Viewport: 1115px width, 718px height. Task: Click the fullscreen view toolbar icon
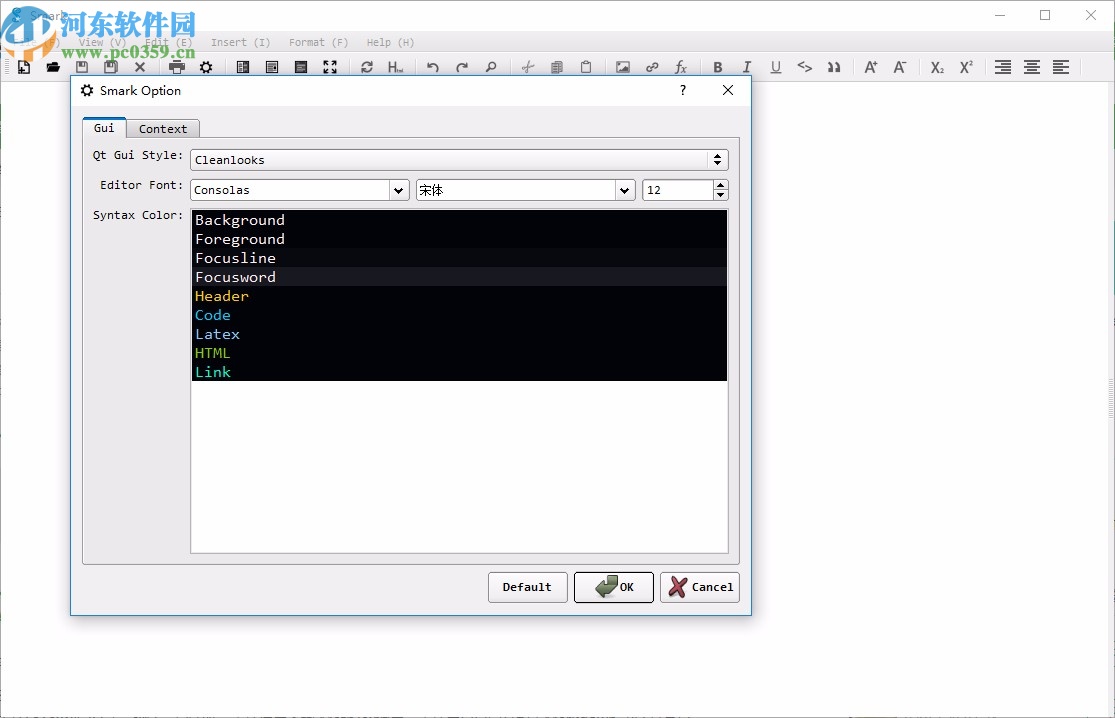coord(331,67)
